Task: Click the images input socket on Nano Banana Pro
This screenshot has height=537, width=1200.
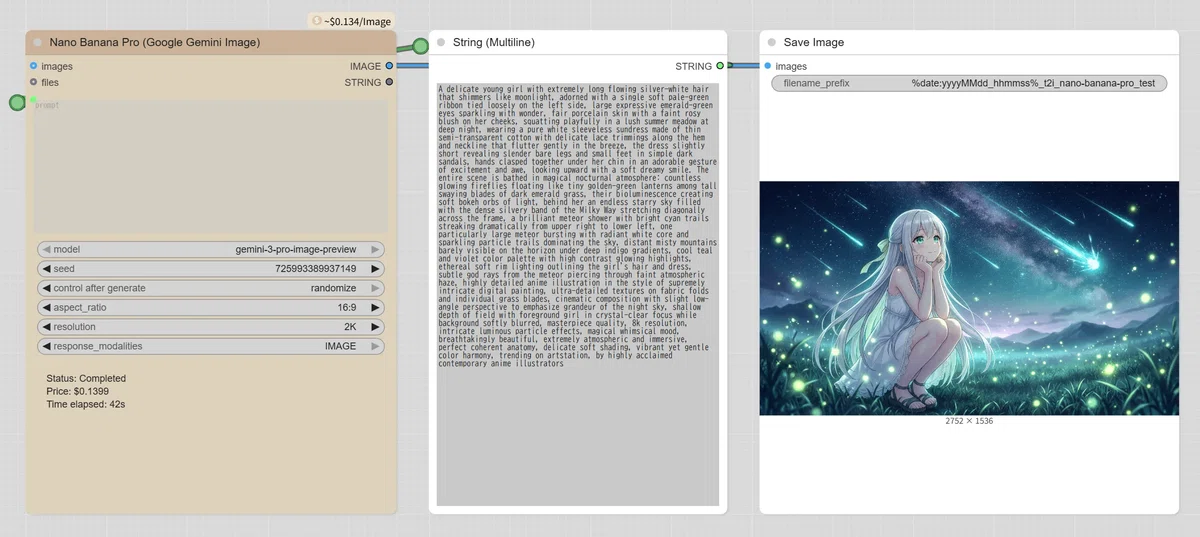Action: click(33, 66)
